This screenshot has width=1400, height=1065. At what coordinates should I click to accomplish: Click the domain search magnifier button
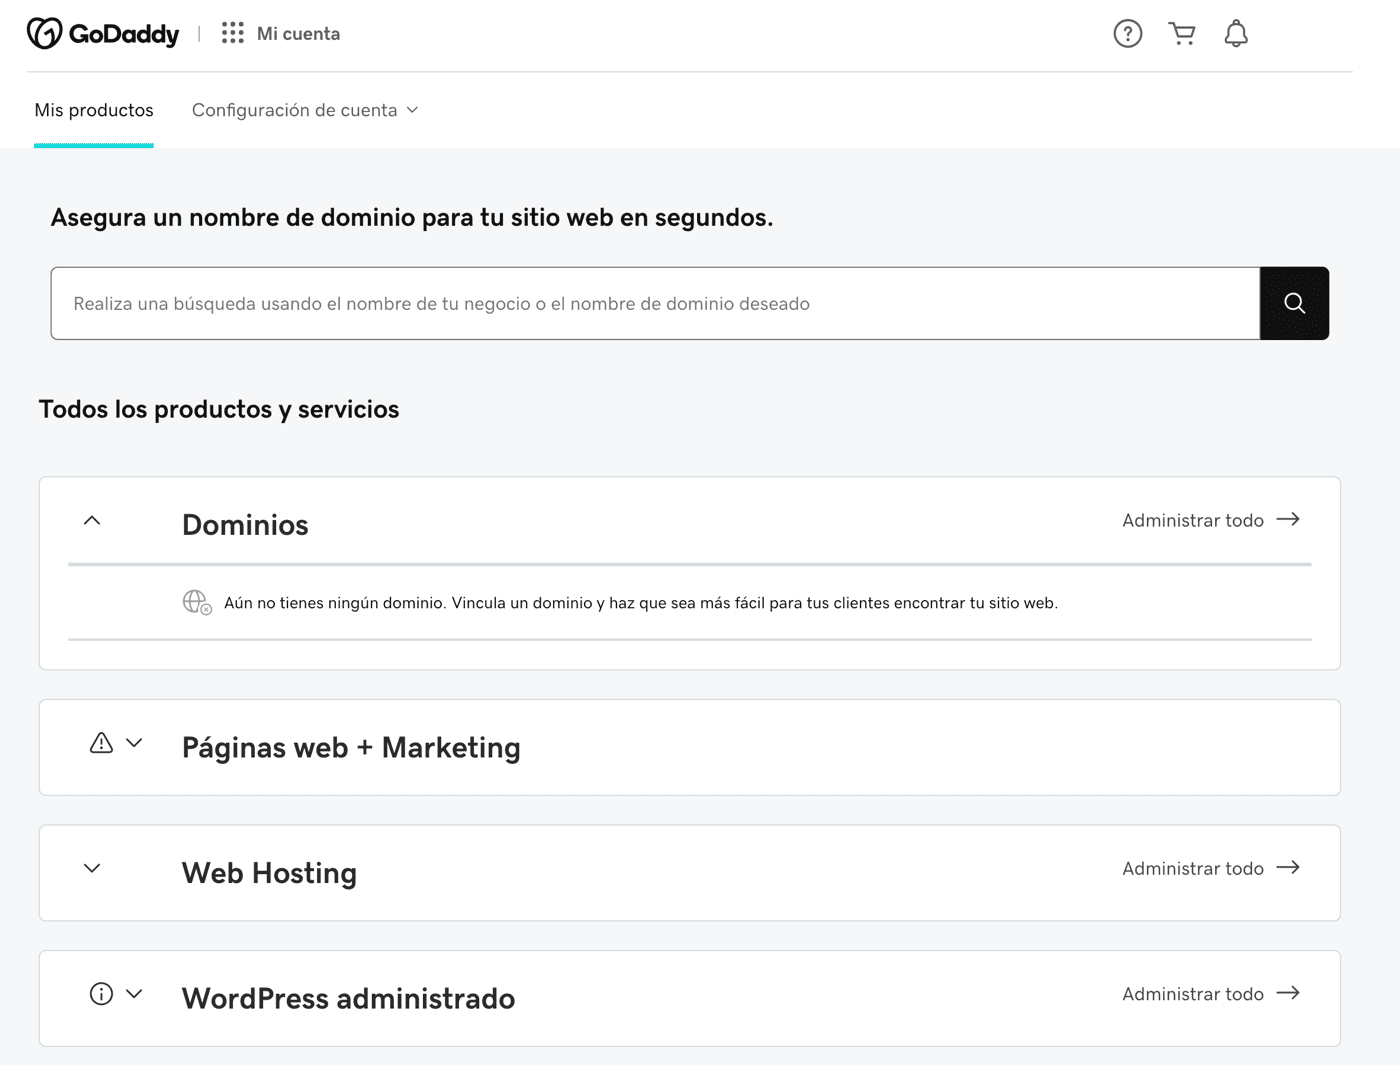click(1294, 303)
